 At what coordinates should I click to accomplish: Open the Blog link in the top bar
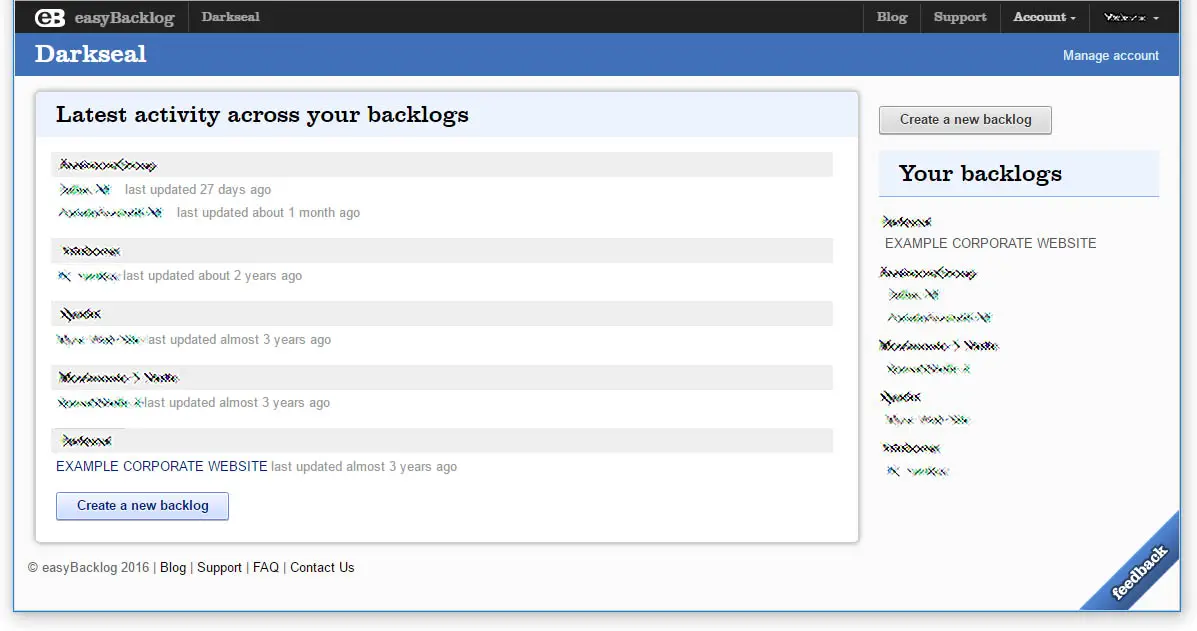[x=892, y=17]
